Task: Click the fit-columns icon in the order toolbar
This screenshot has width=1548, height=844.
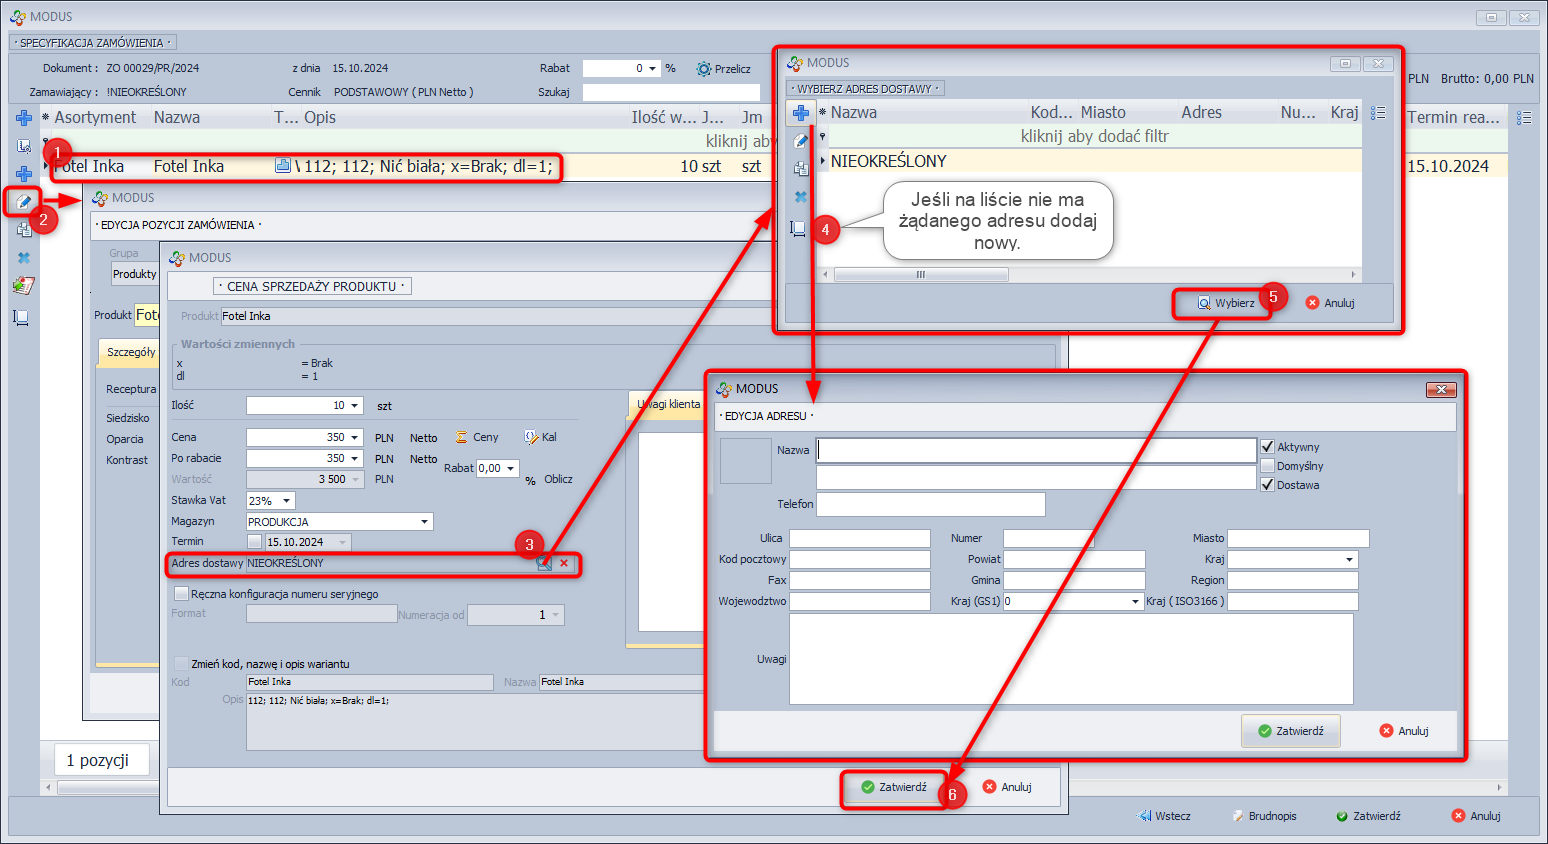Action: pyautogui.click(x=21, y=318)
